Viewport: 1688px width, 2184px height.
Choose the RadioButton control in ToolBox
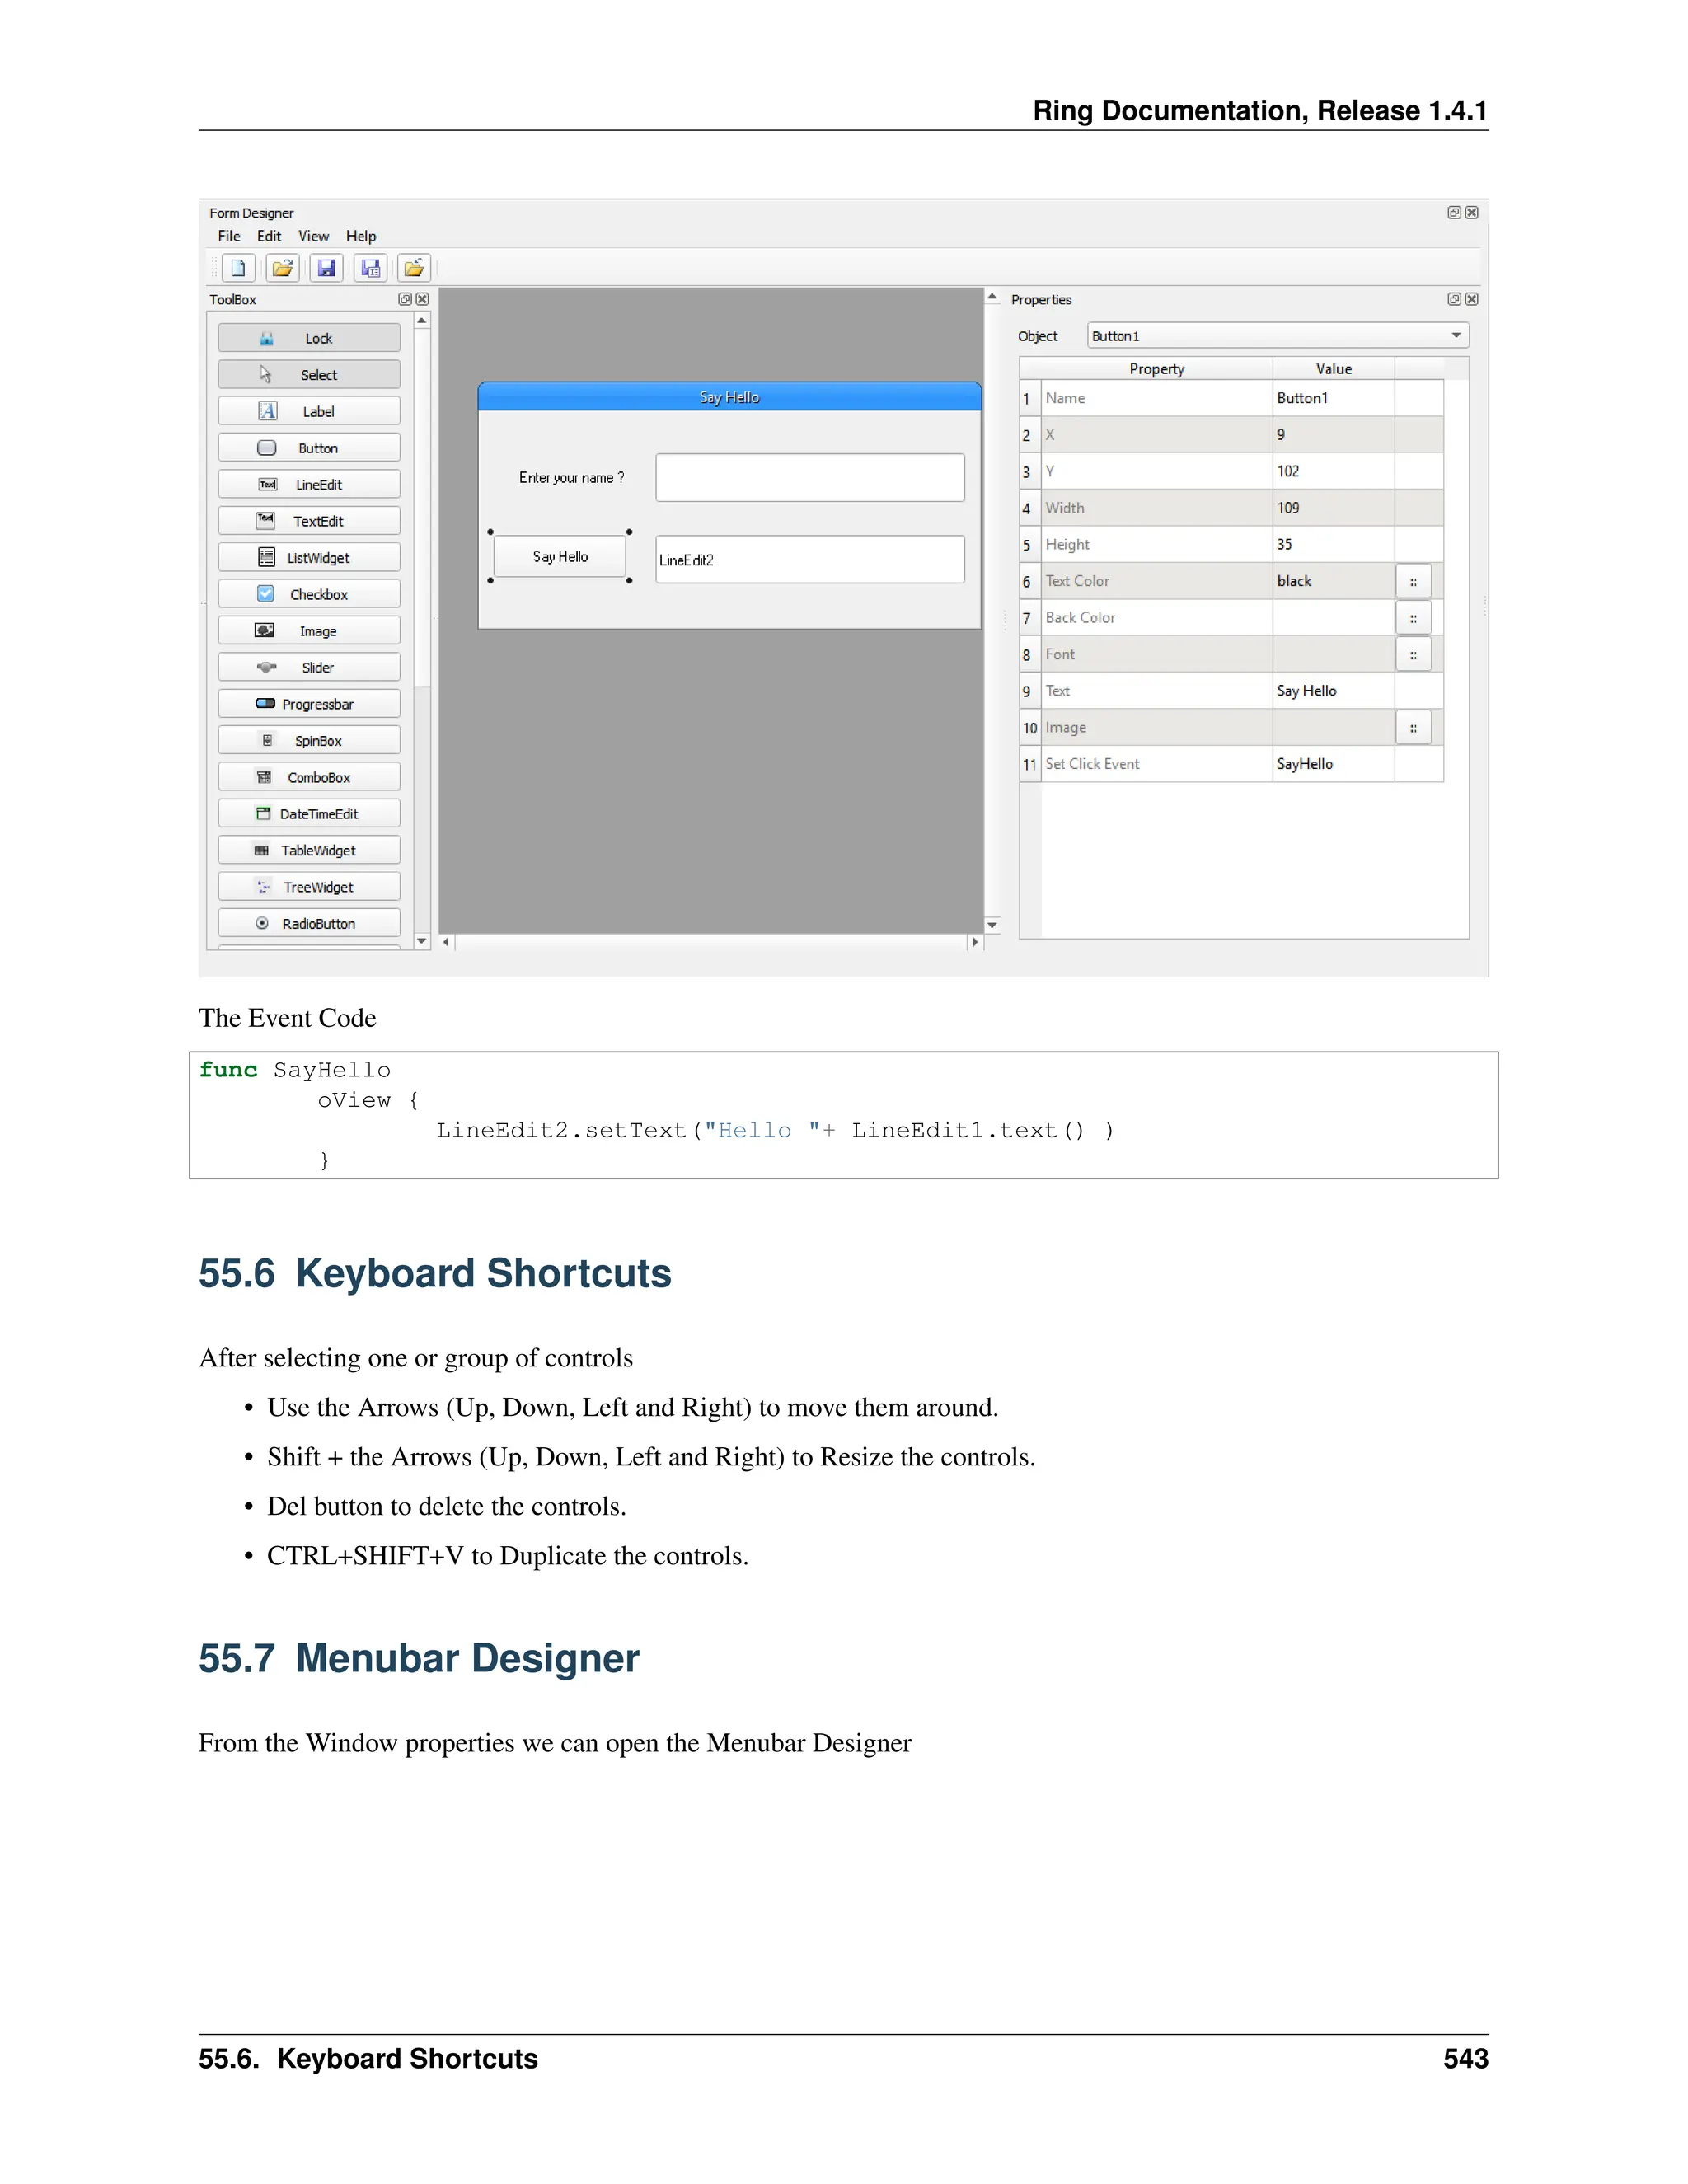click(x=309, y=923)
